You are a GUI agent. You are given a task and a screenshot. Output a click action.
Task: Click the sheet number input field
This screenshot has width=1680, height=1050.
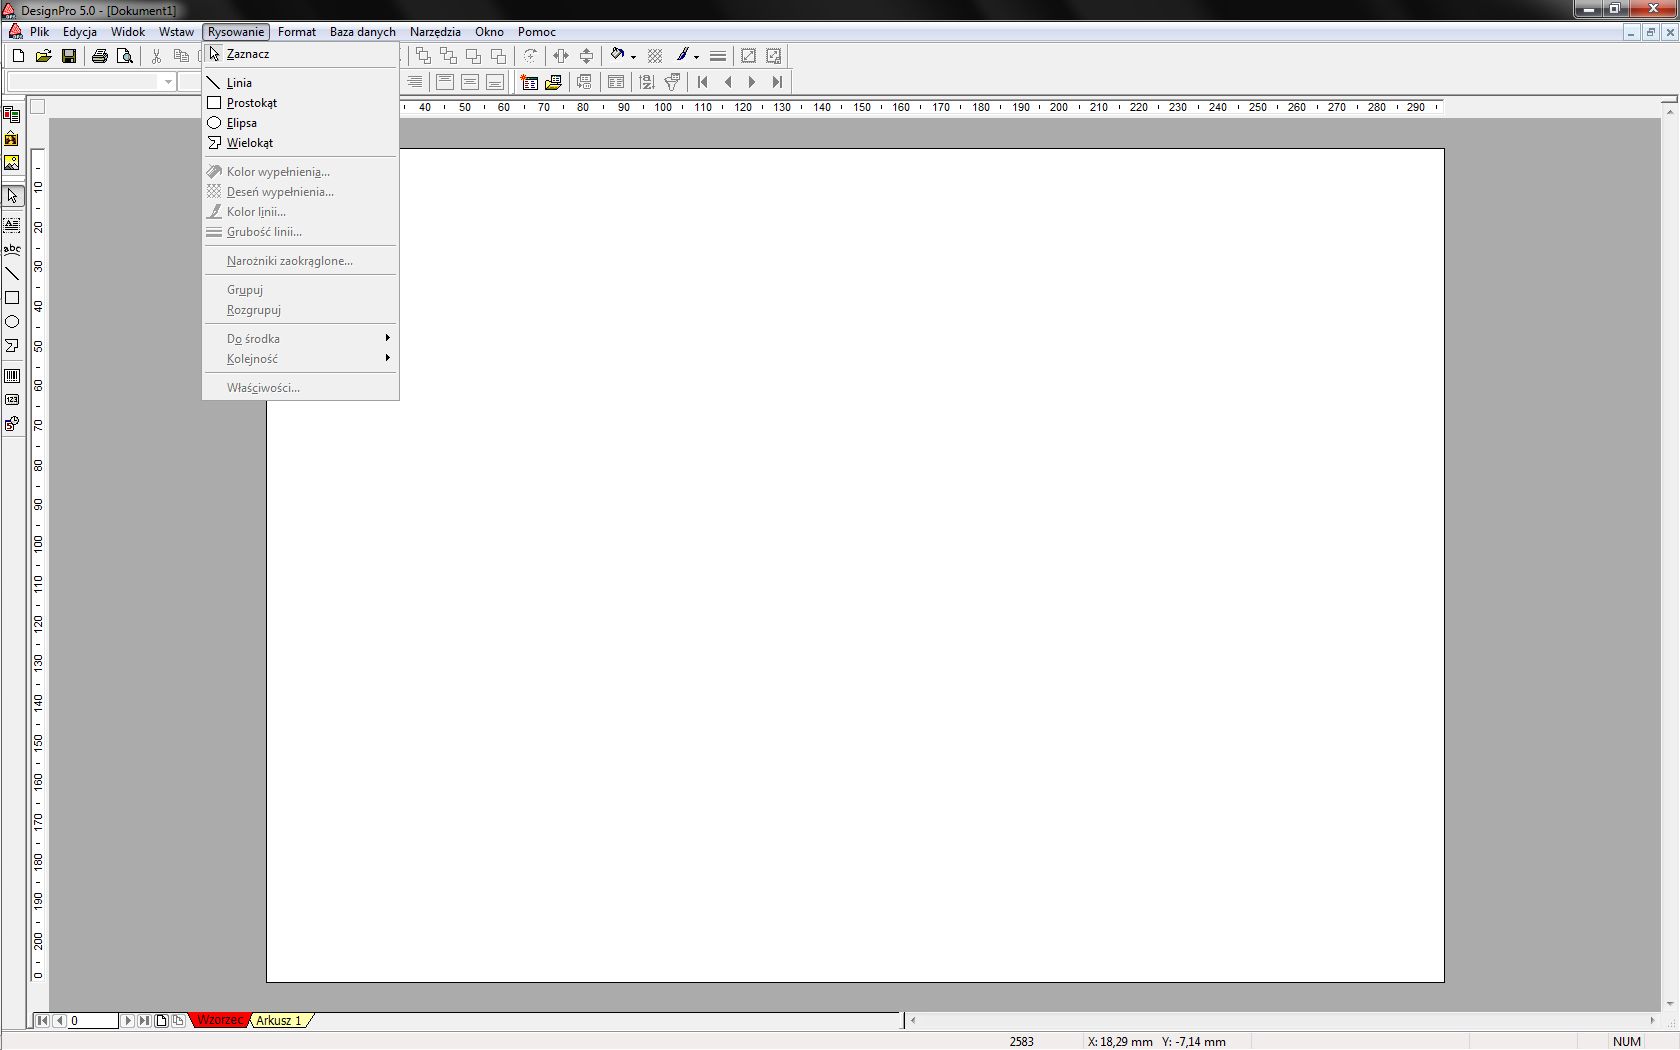pos(94,1021)
